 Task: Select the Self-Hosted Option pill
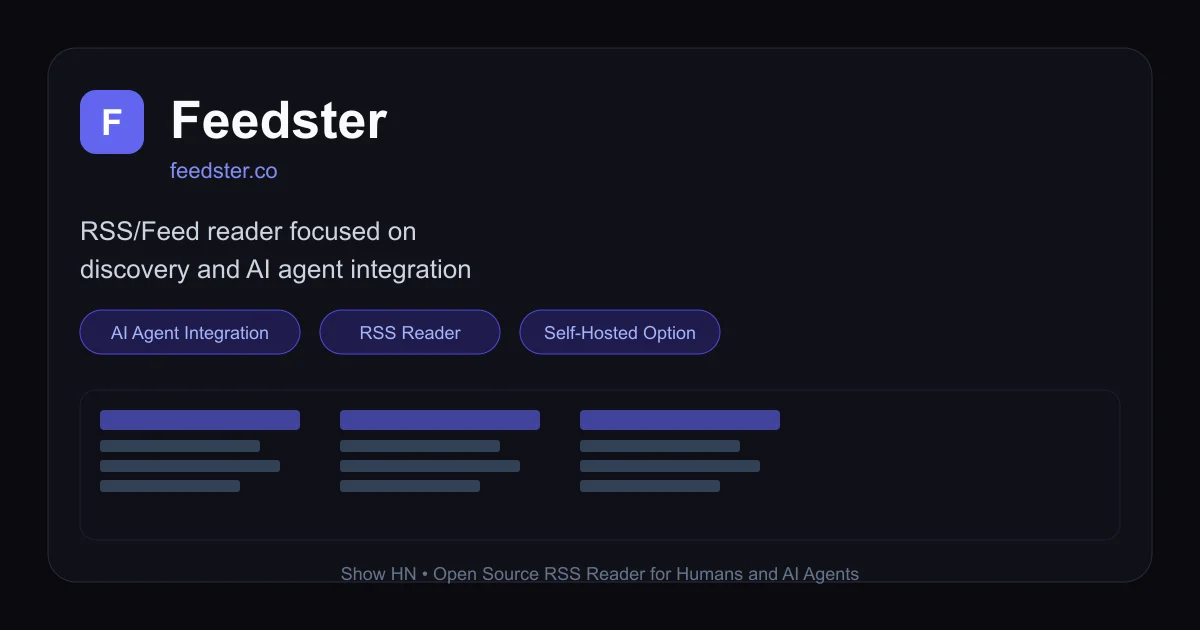(620, 332)
